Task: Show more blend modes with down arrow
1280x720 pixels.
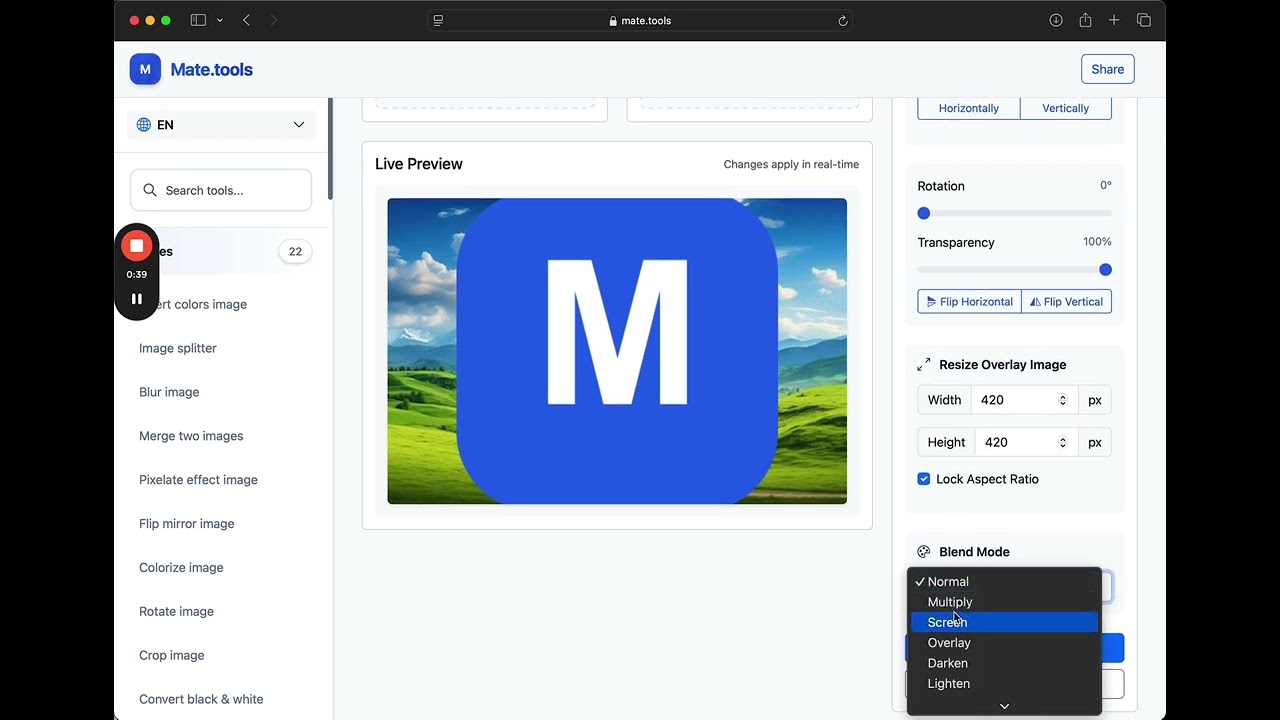Action: [x=1004, y=706]
